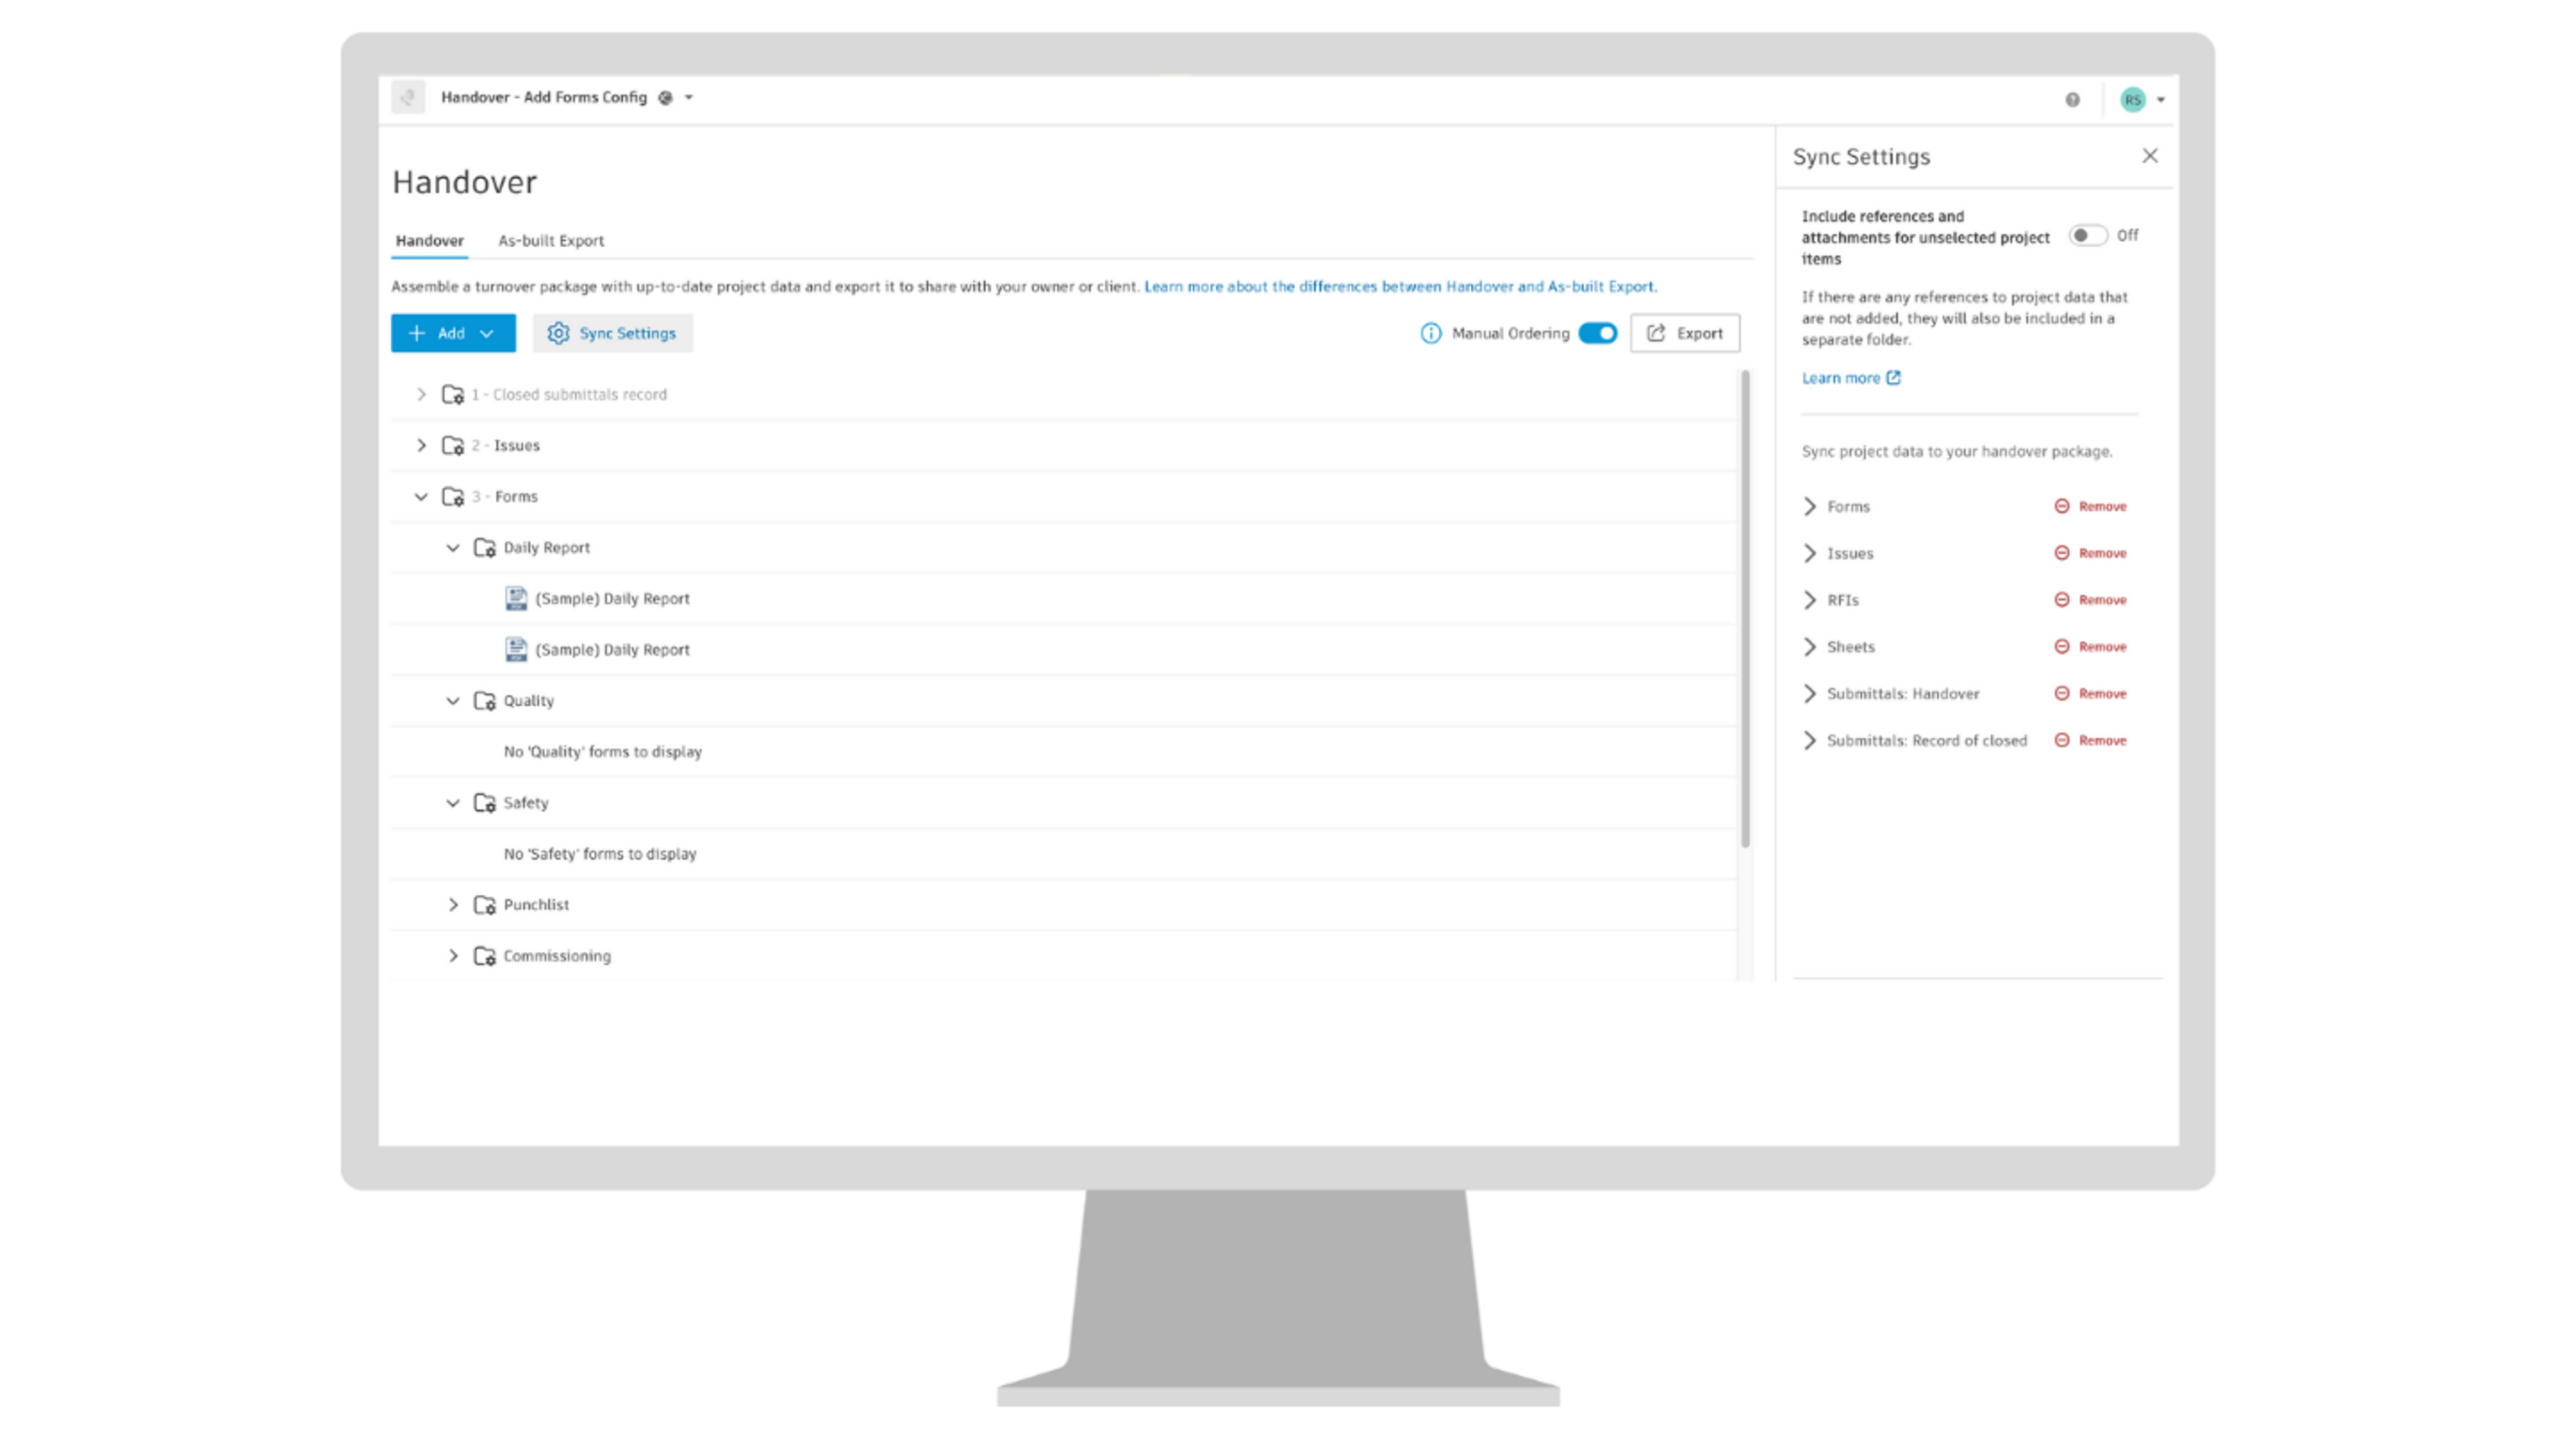Viewport: 2560px width, 1440px height.
Task: Click the module icon left of project name
Action: pos(408,97)
